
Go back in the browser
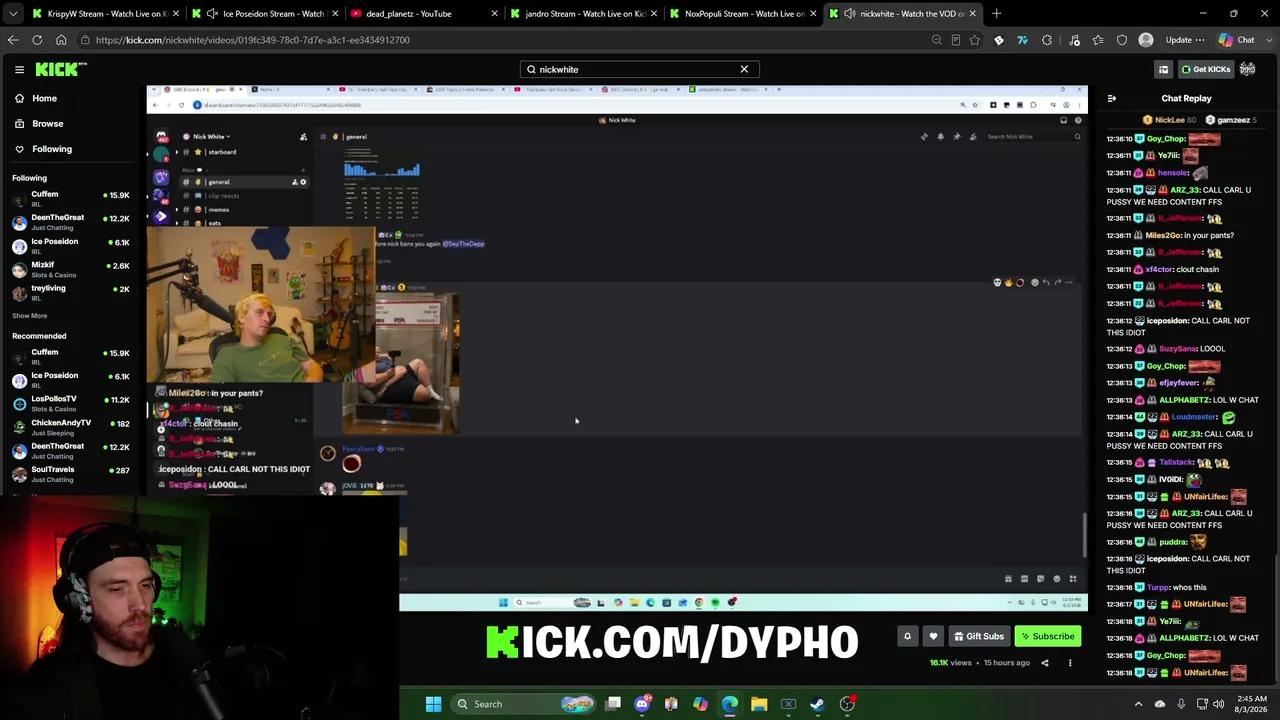(x=13, y=40)
